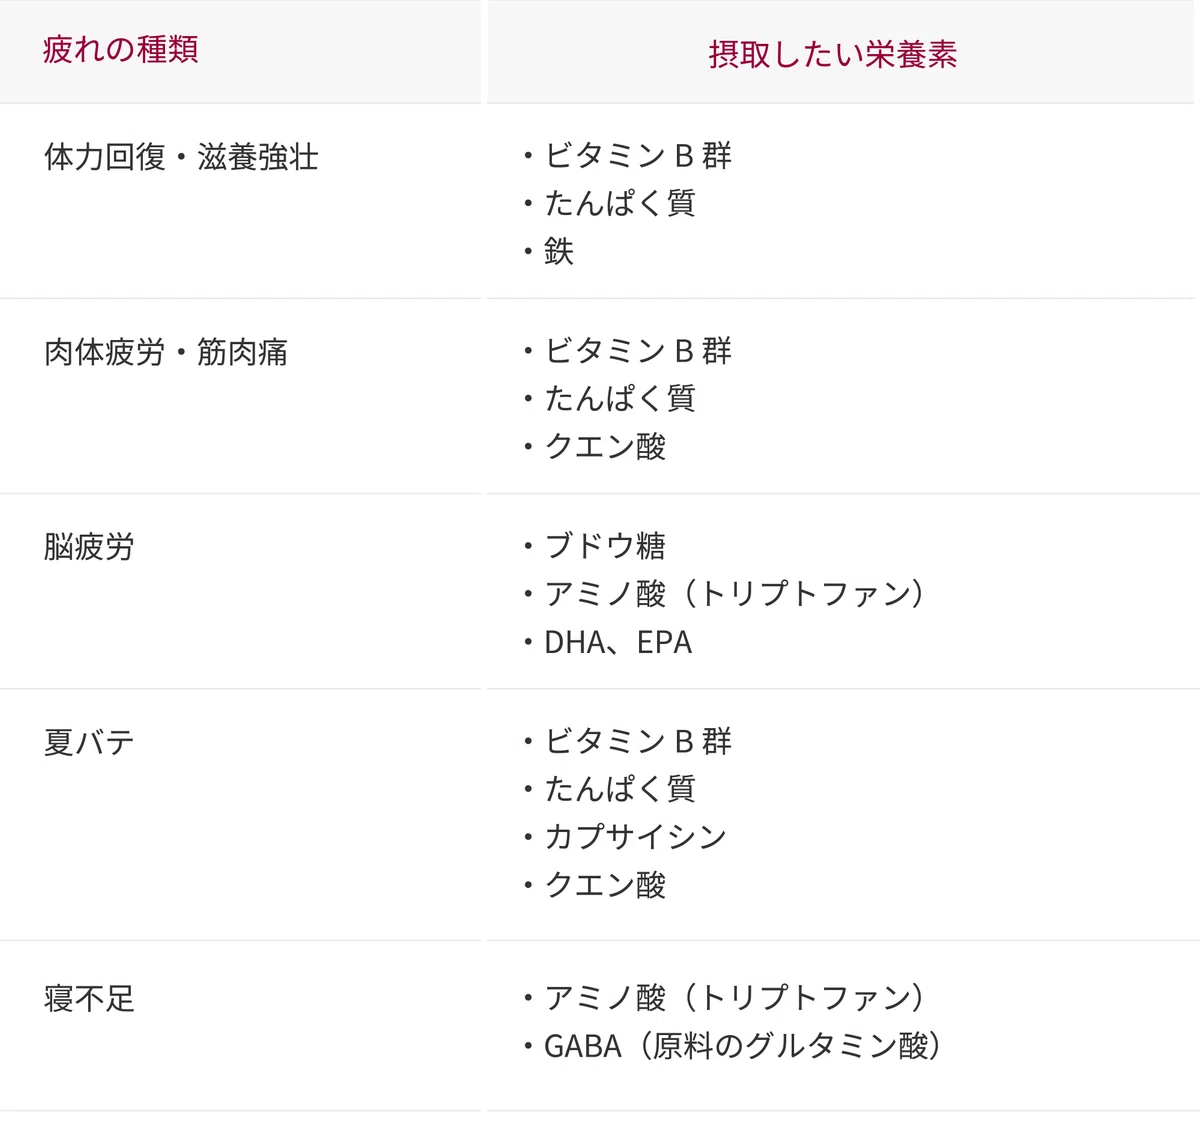The height and width of the screenshot is (1121, 1200).
Task: Click アミノ酸（トリプトファン） under 寝不足
Action: pyautogui.click(x=735, y=997)
